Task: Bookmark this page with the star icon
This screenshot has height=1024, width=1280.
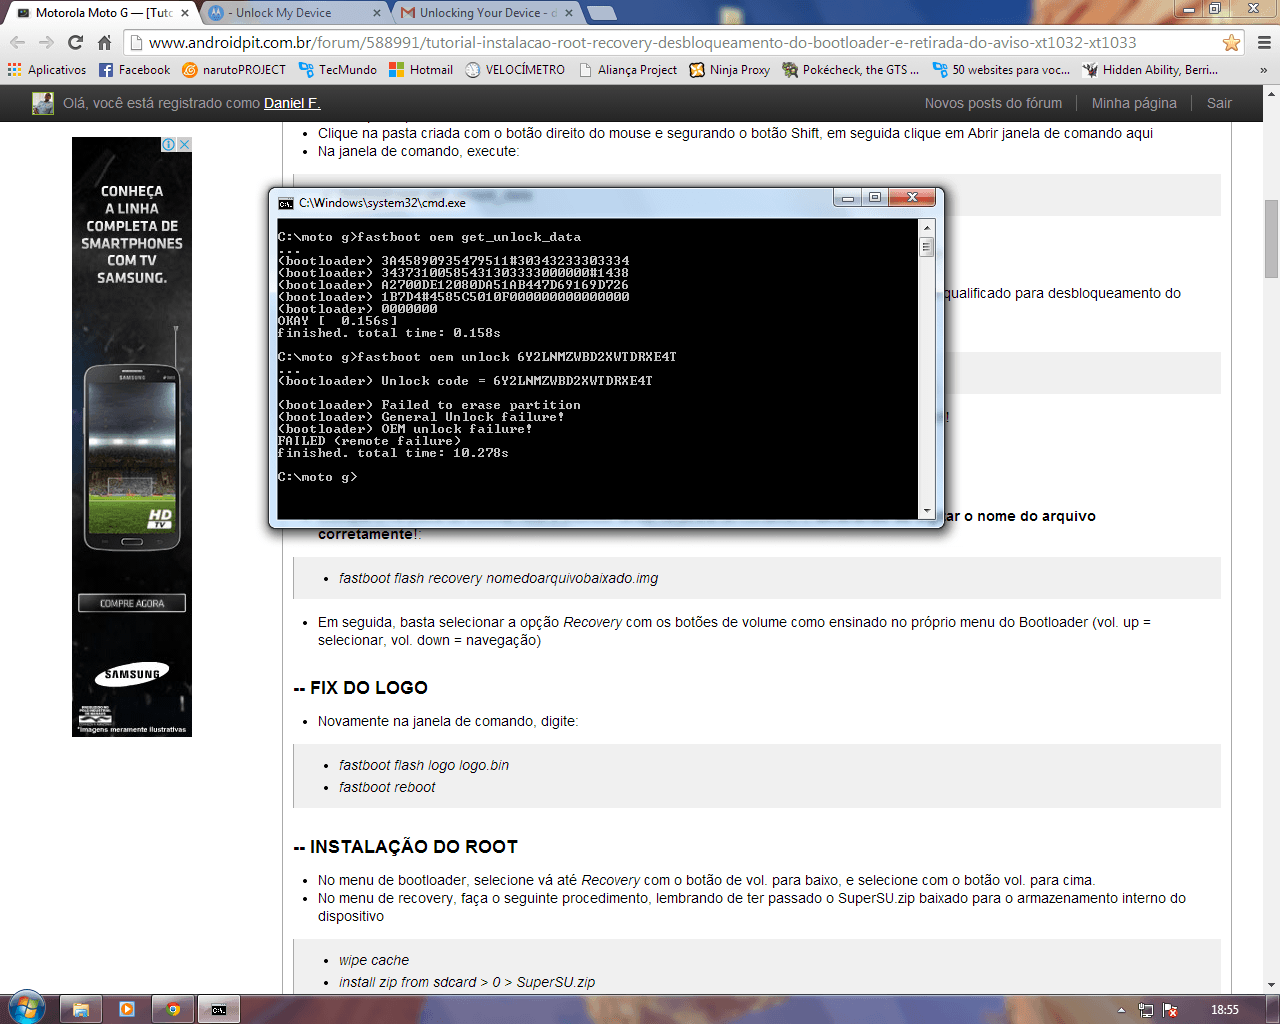Action: pos(1231,43)
